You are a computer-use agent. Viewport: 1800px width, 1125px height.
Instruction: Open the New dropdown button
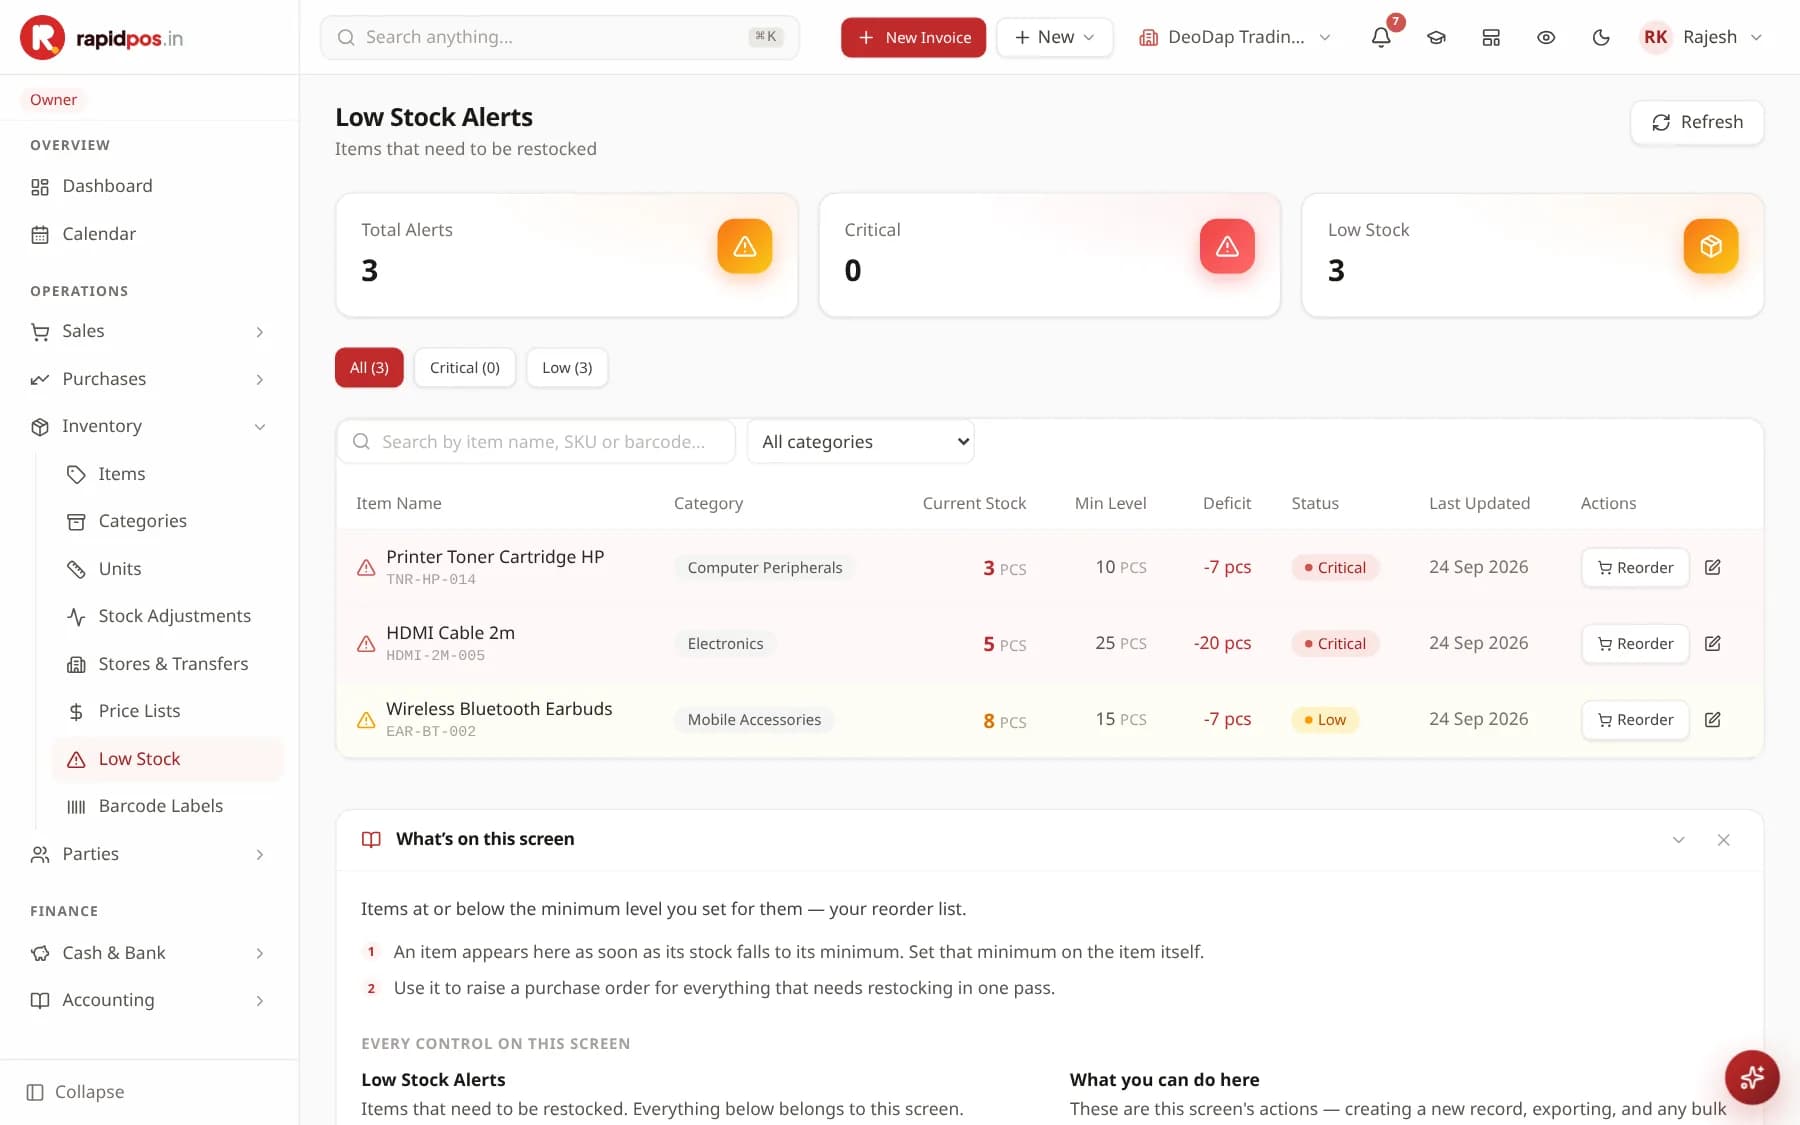(1054, 37)
